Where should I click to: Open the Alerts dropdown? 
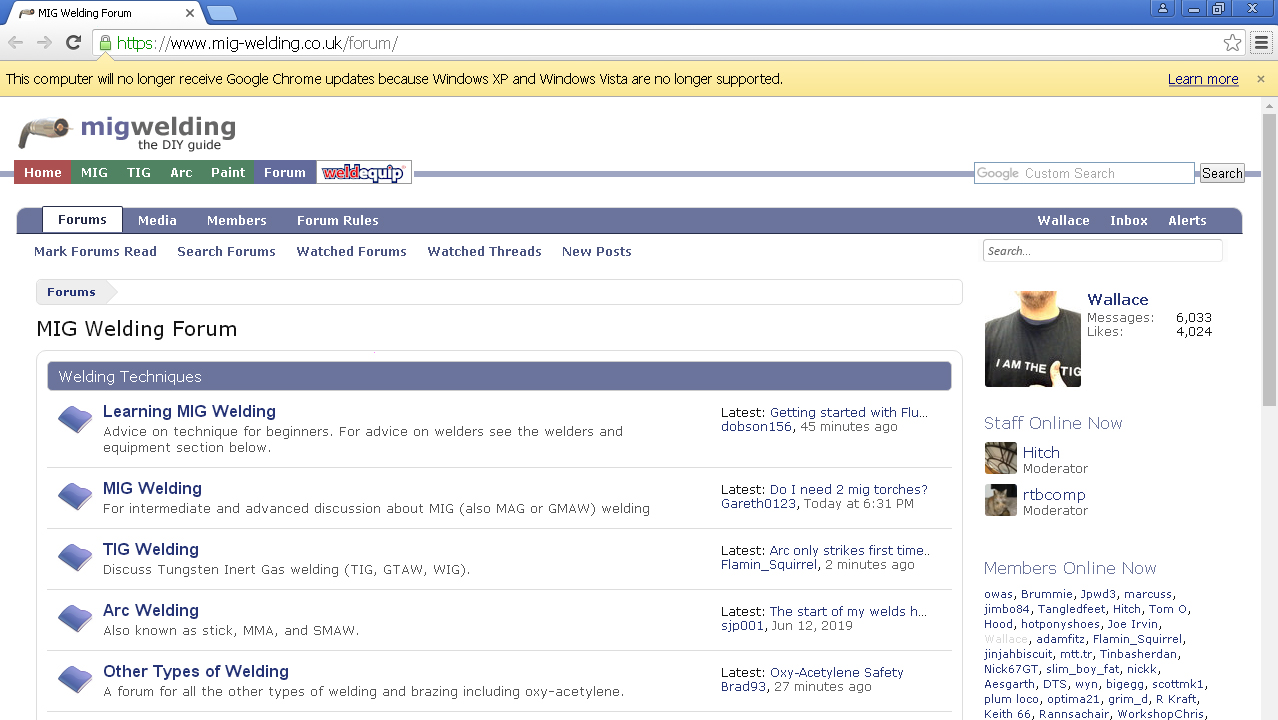tap(1188, 220)
